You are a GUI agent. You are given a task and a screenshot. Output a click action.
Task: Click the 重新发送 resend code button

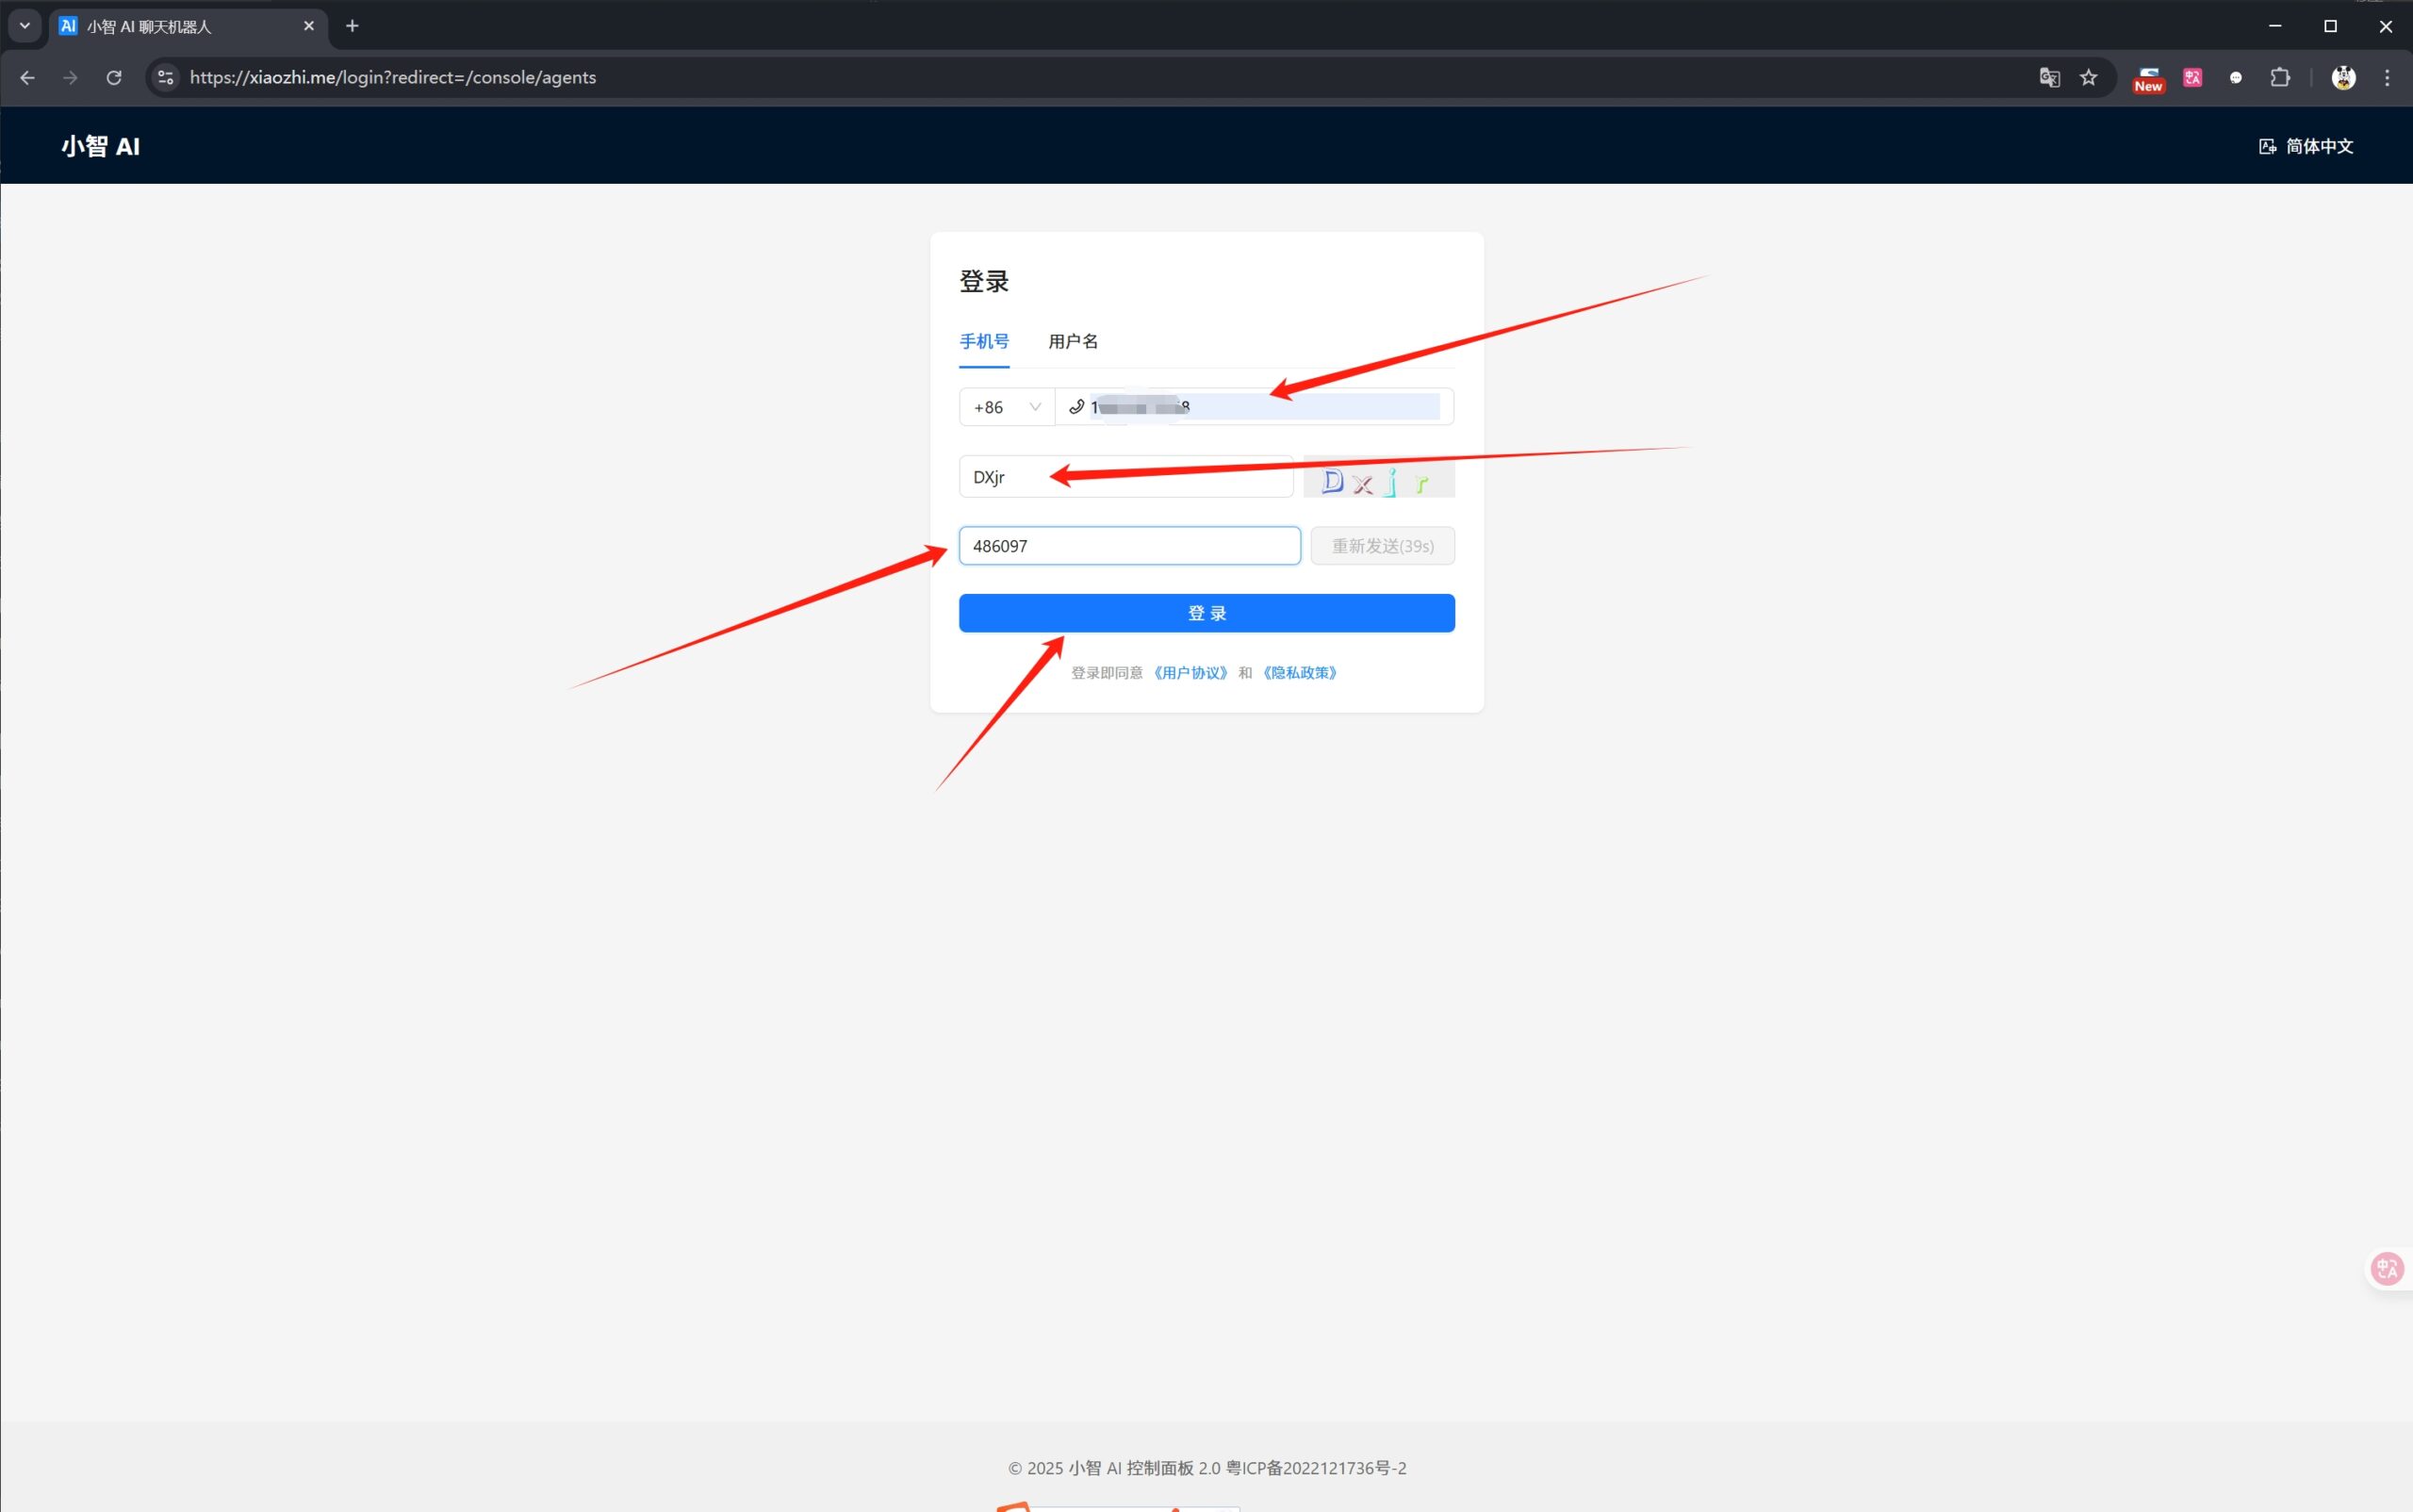click(1383, 546)
